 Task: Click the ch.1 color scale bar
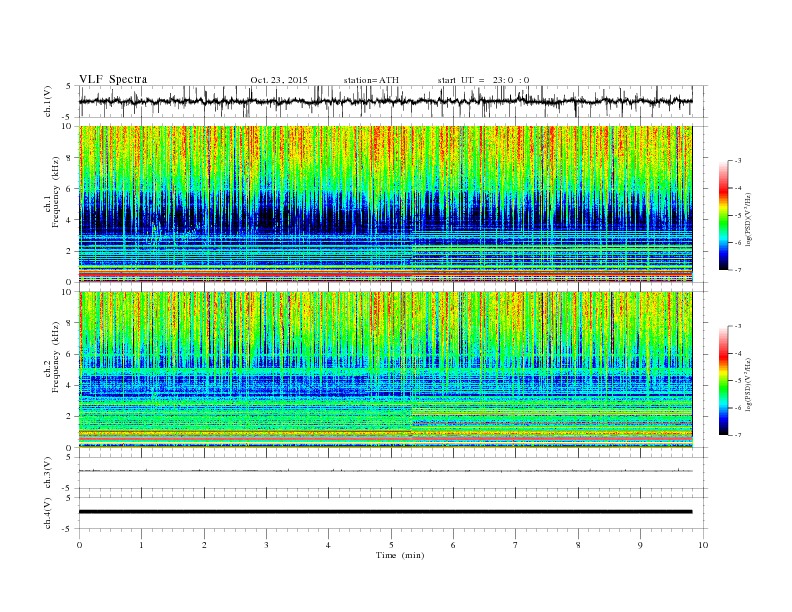[x=724, y=216]
